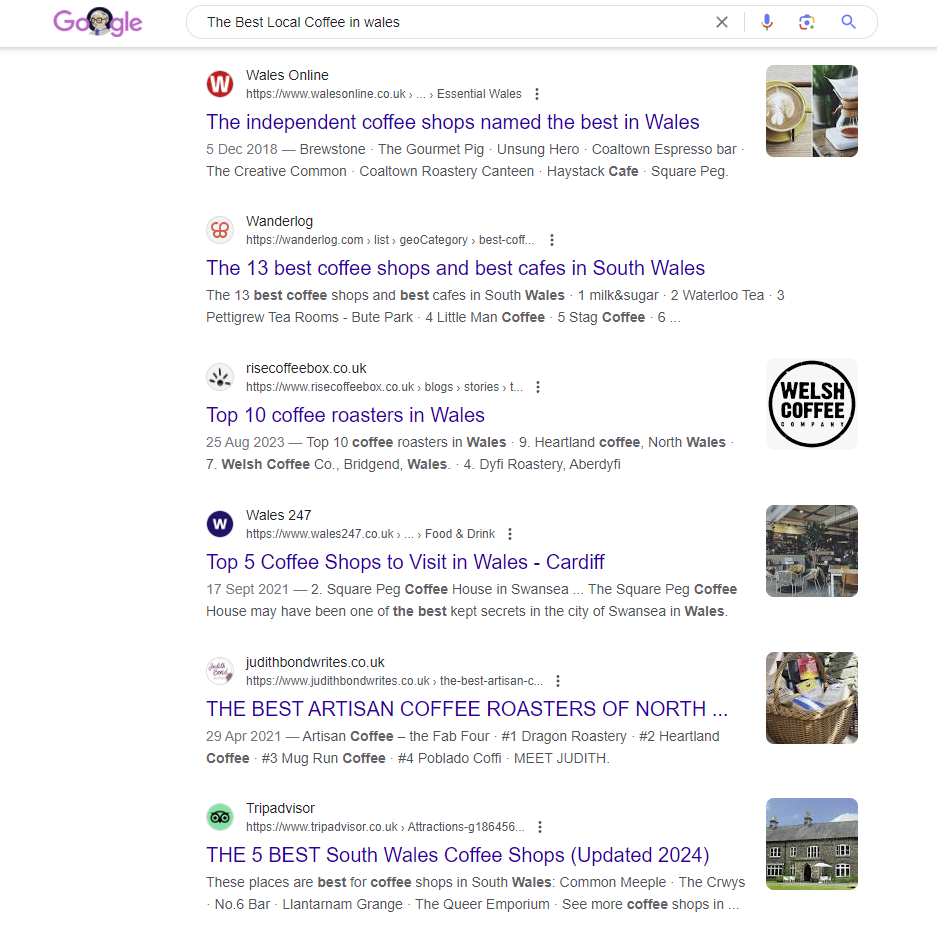This screenshot has width=937, height=930.
Task: Click the 'Wales 247' site name
Action: tap(278, 515)
